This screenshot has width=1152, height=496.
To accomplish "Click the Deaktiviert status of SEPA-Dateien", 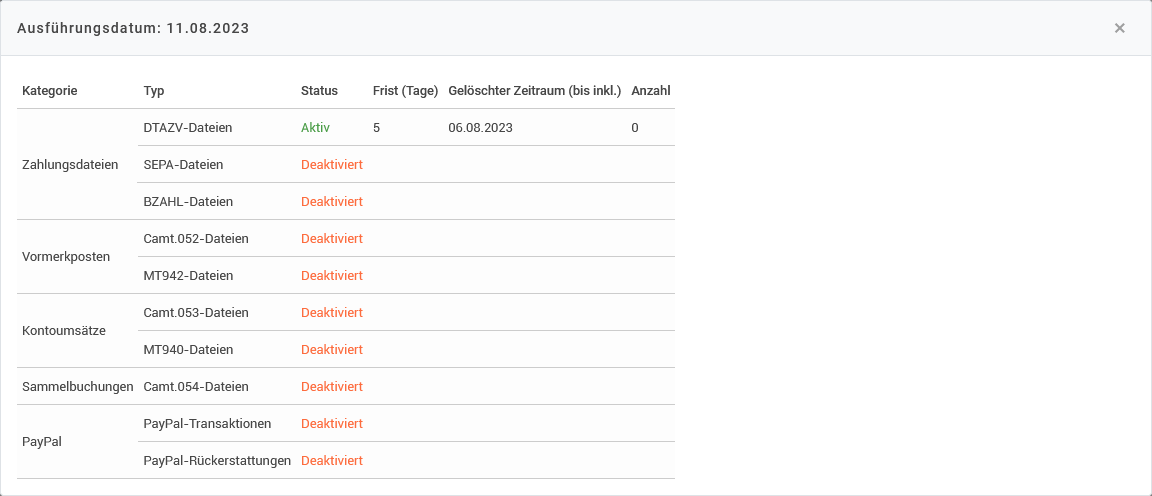I will [331, 165].
